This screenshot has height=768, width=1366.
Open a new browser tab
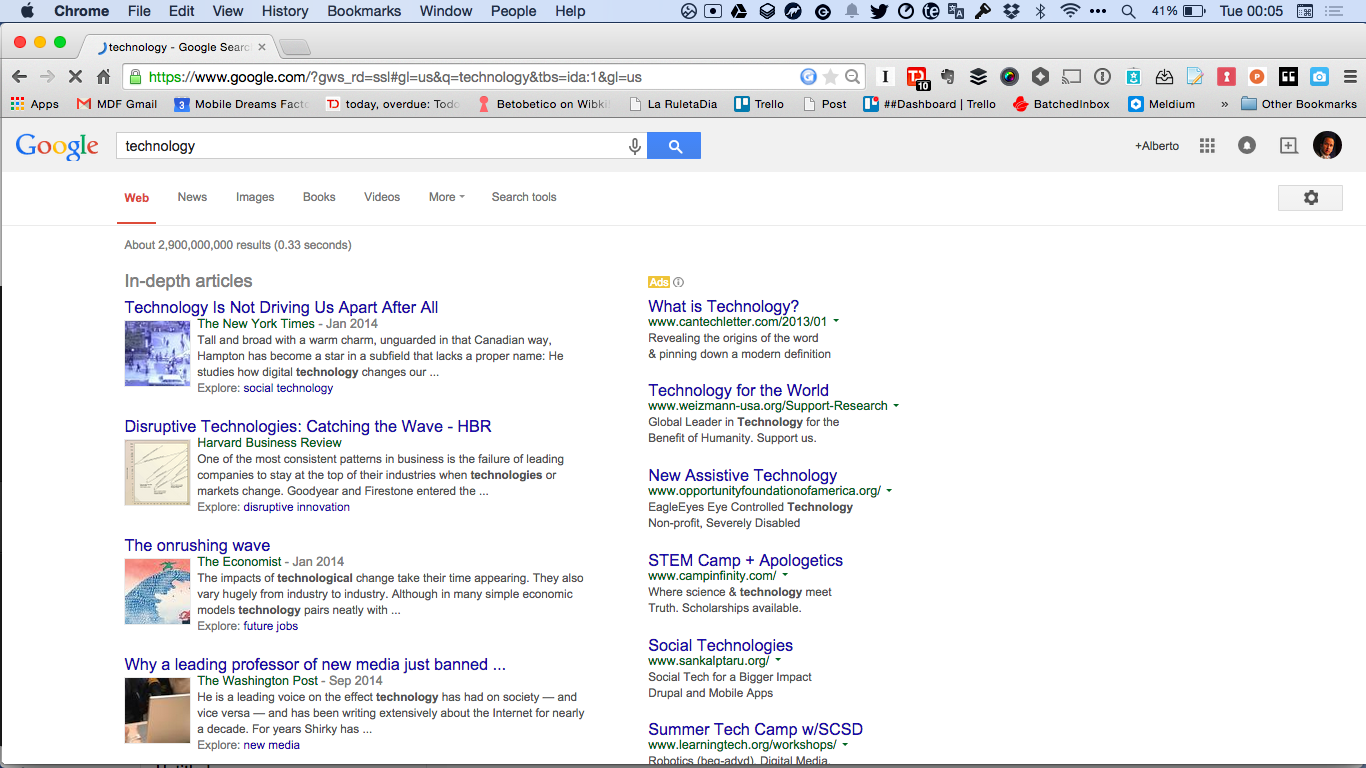[x=295, y=47]
